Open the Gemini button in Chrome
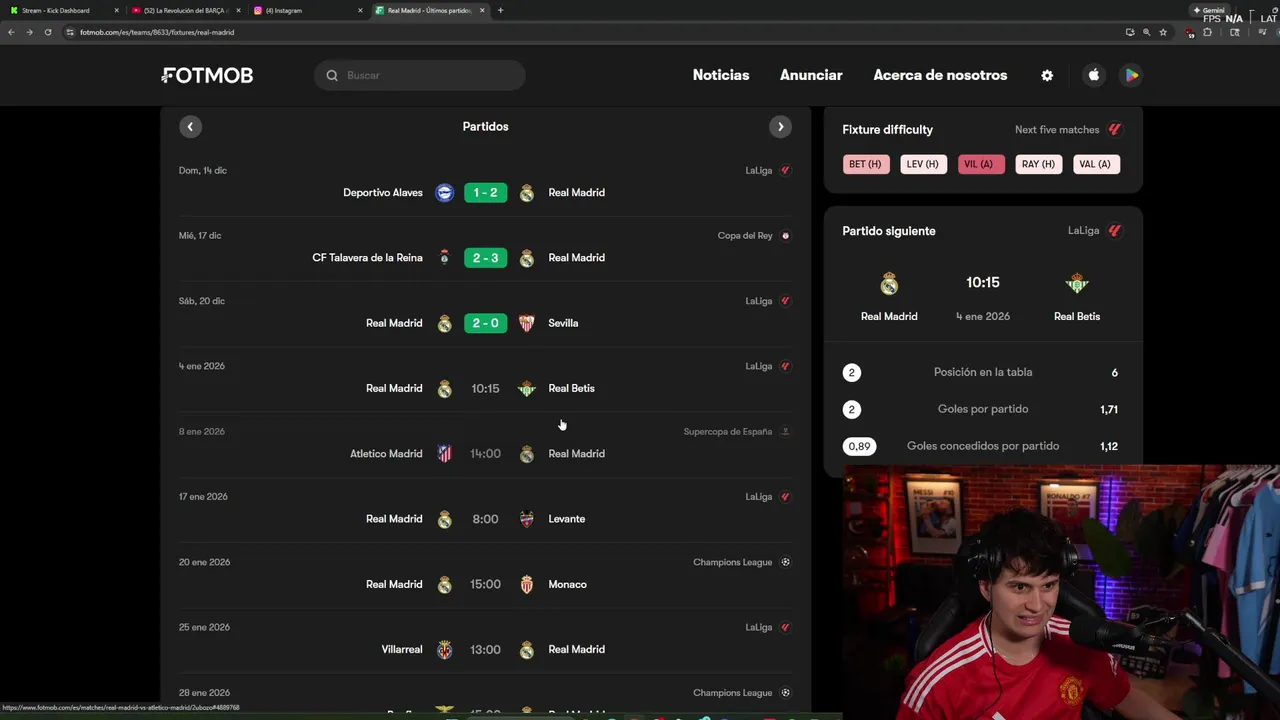 [1209, 10]
